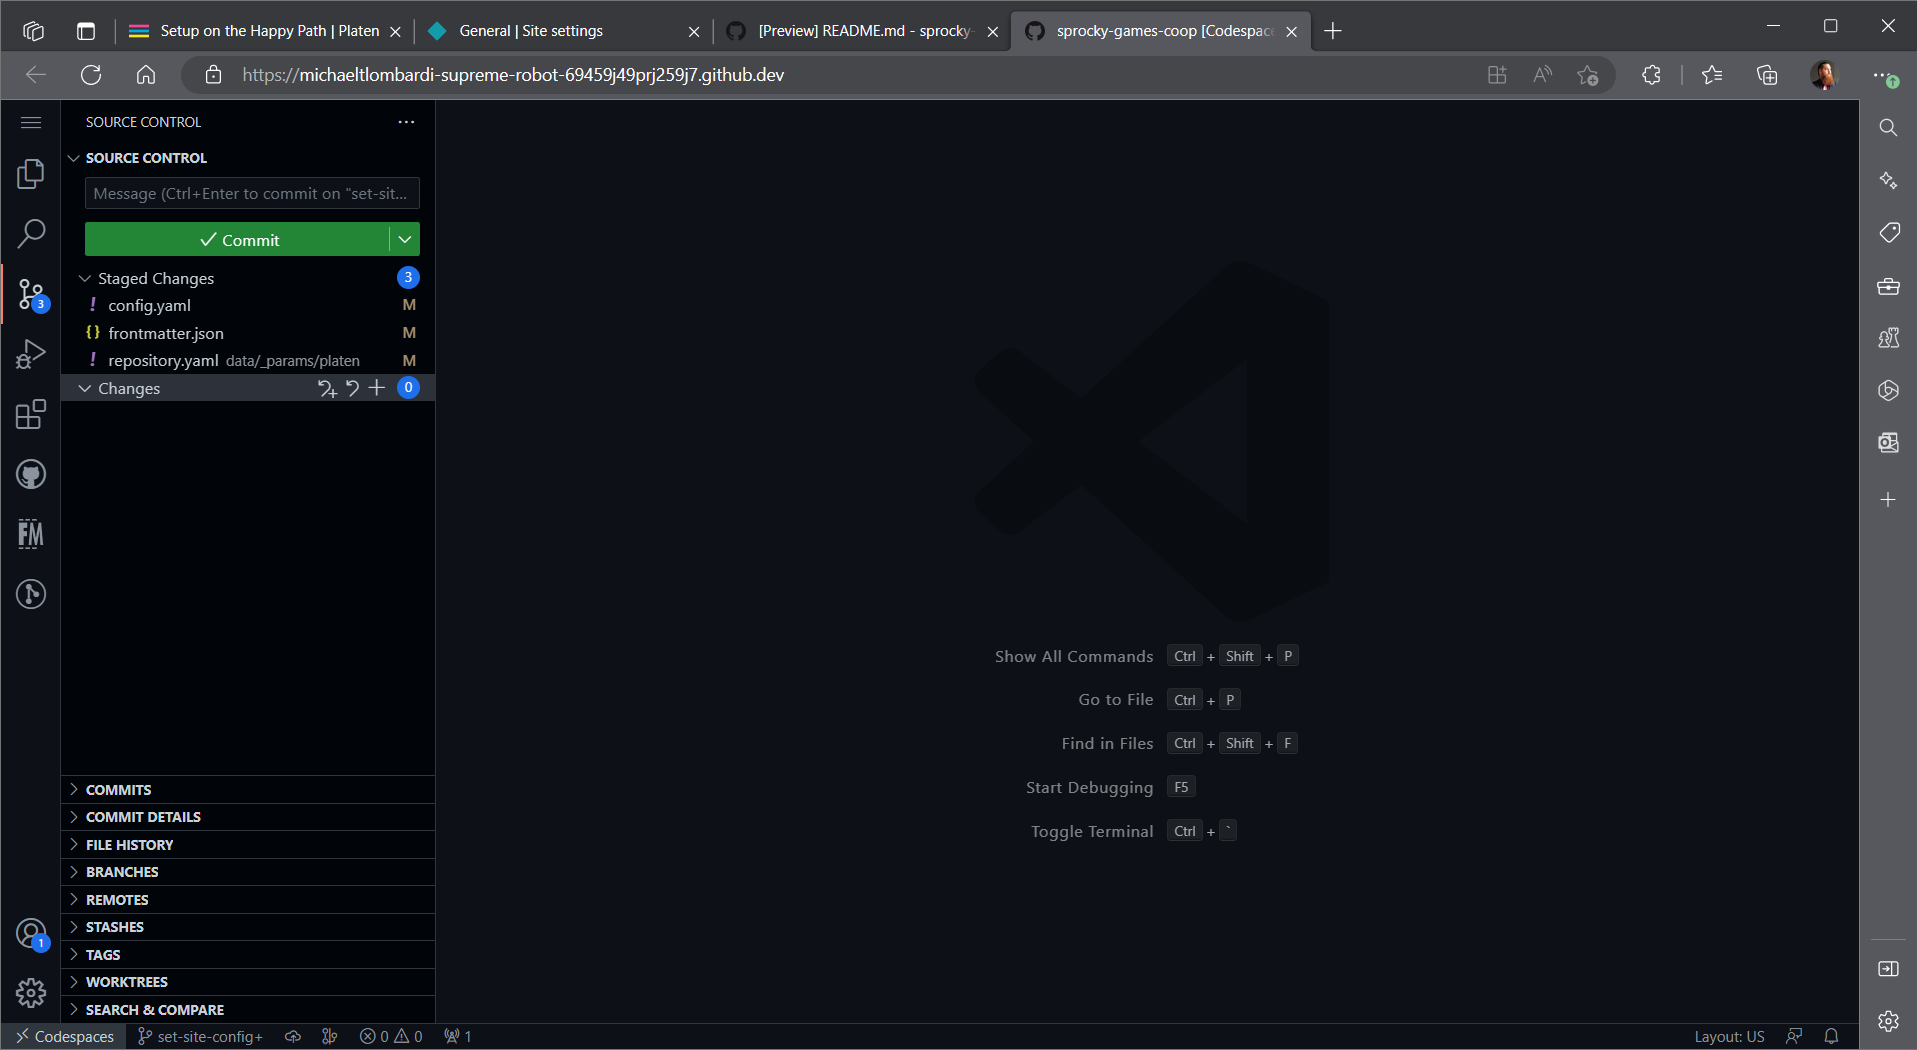Open the Manage settings gear in activity bar
Screen dimensions: 1917x1050
point(31,993)
